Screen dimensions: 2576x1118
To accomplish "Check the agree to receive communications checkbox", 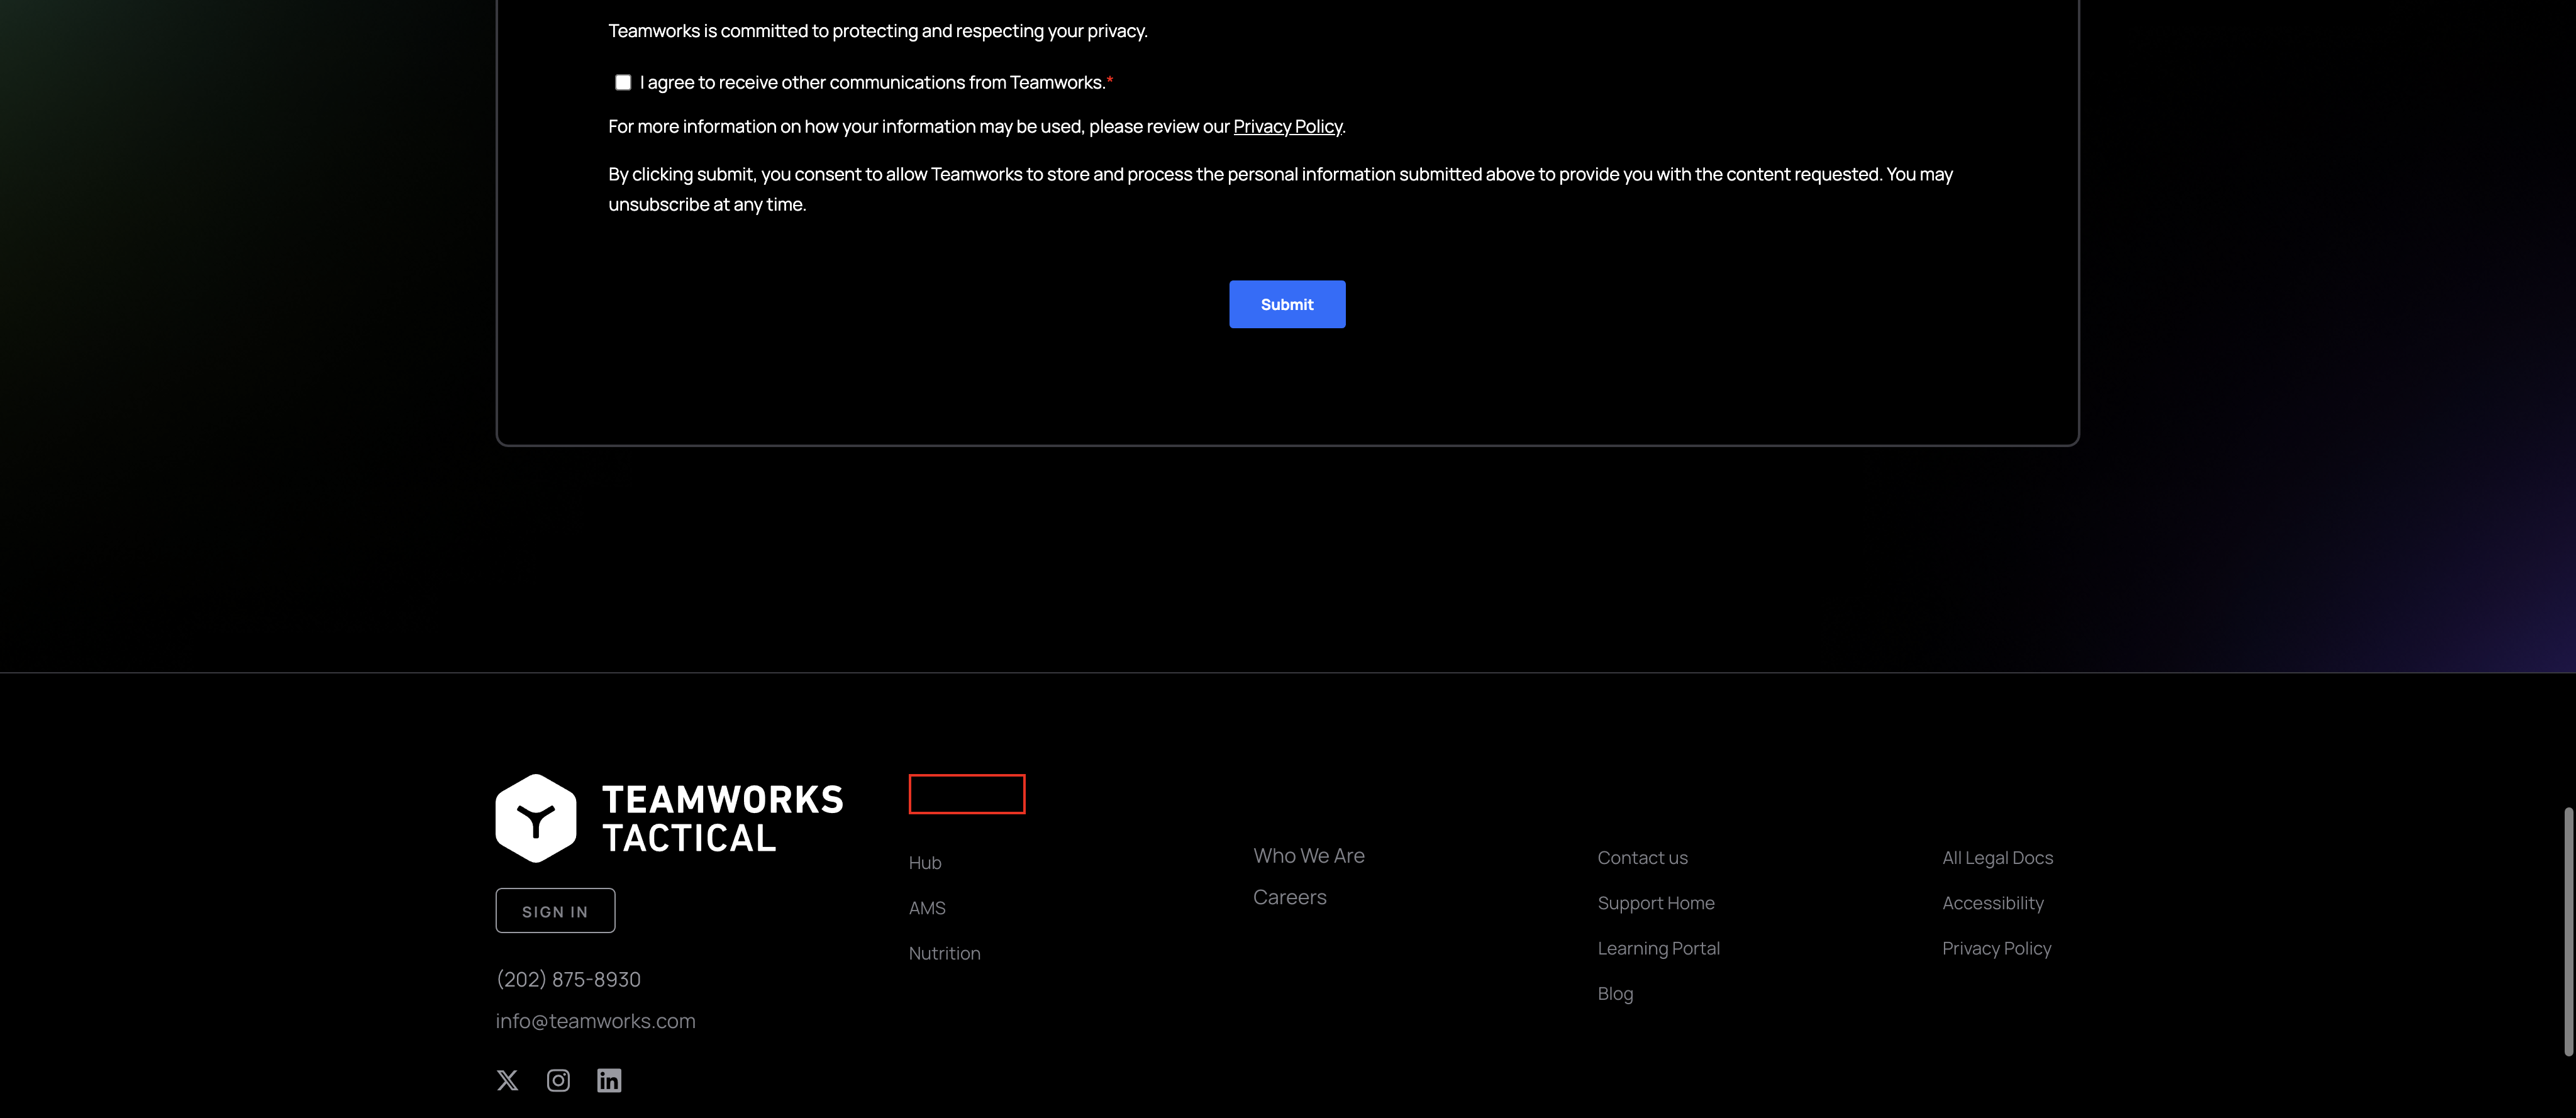I will [623, 82].
